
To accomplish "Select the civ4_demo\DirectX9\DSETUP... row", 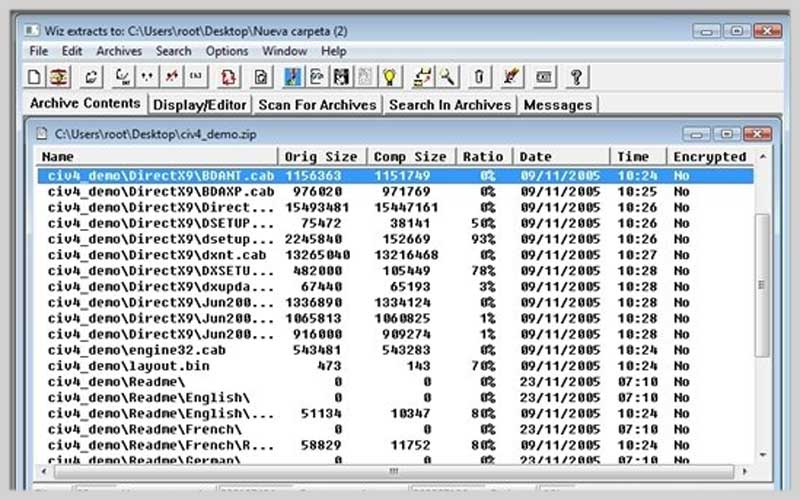I will click(x=395, y=223).
